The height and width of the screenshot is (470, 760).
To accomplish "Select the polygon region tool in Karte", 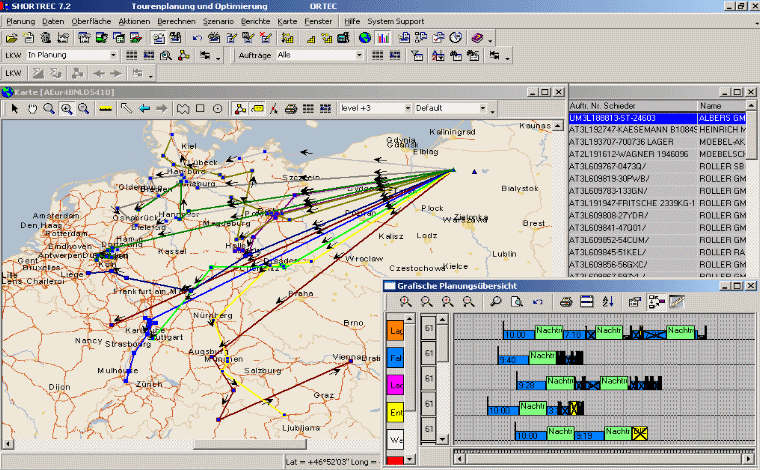I will tap(182, 109).
